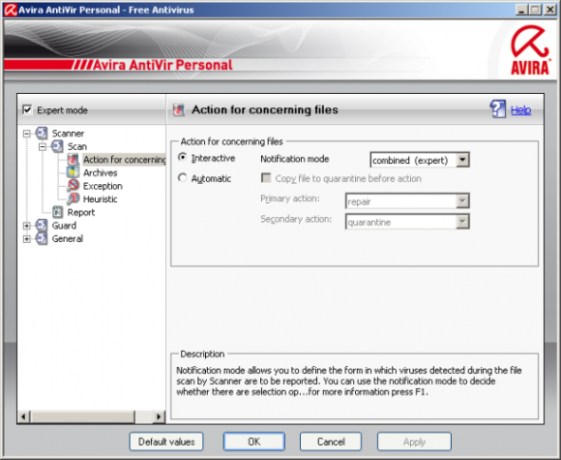Open the Help link
561x460 pixels.
[x=521, y=110]
